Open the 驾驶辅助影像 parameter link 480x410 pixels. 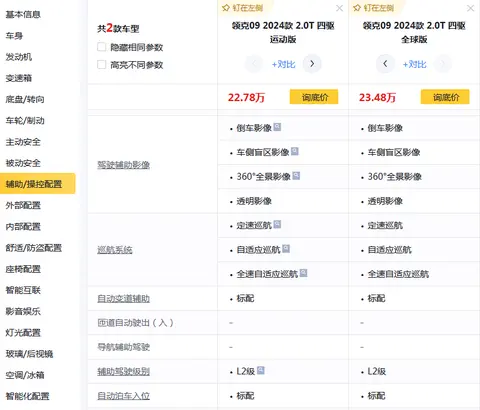123,165
